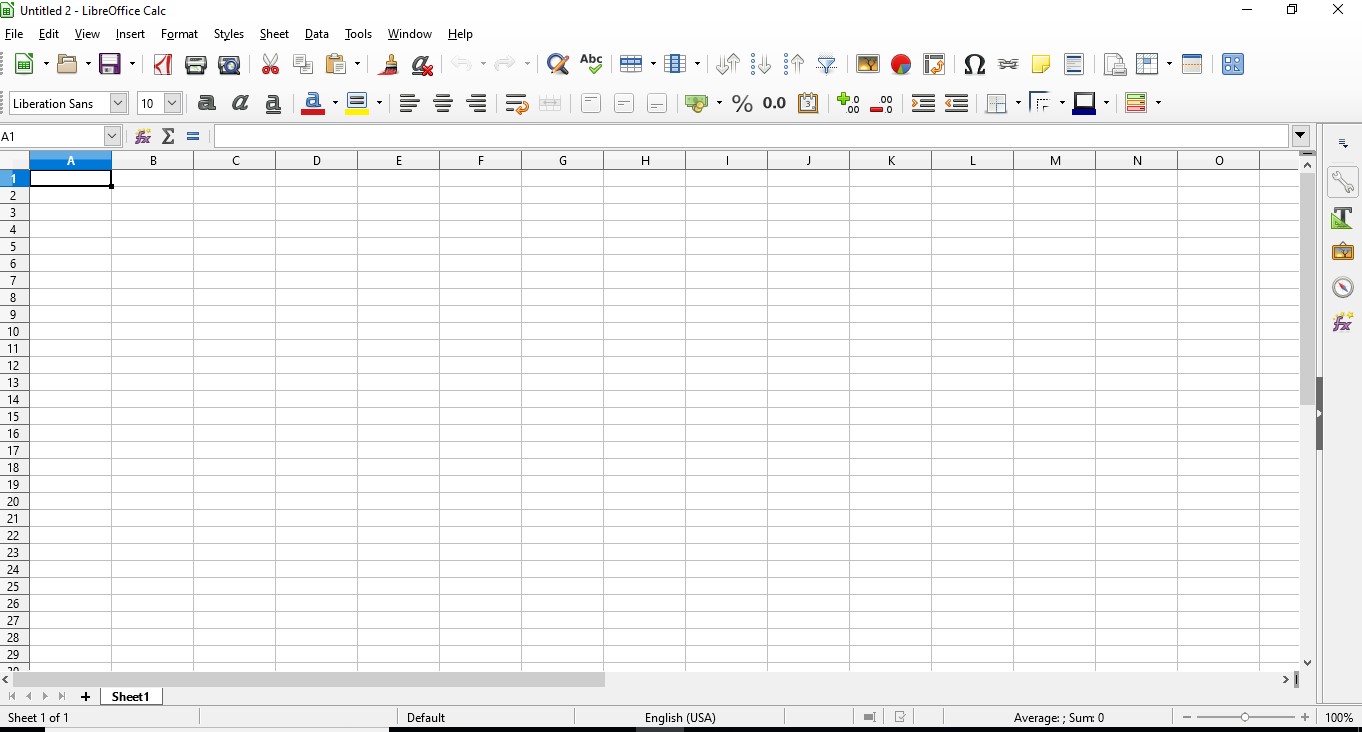The height and width of the screenshot is (732, 1362).
Task: Insert a comment note
Action: pyautogui.click(x=1041, y=64)
